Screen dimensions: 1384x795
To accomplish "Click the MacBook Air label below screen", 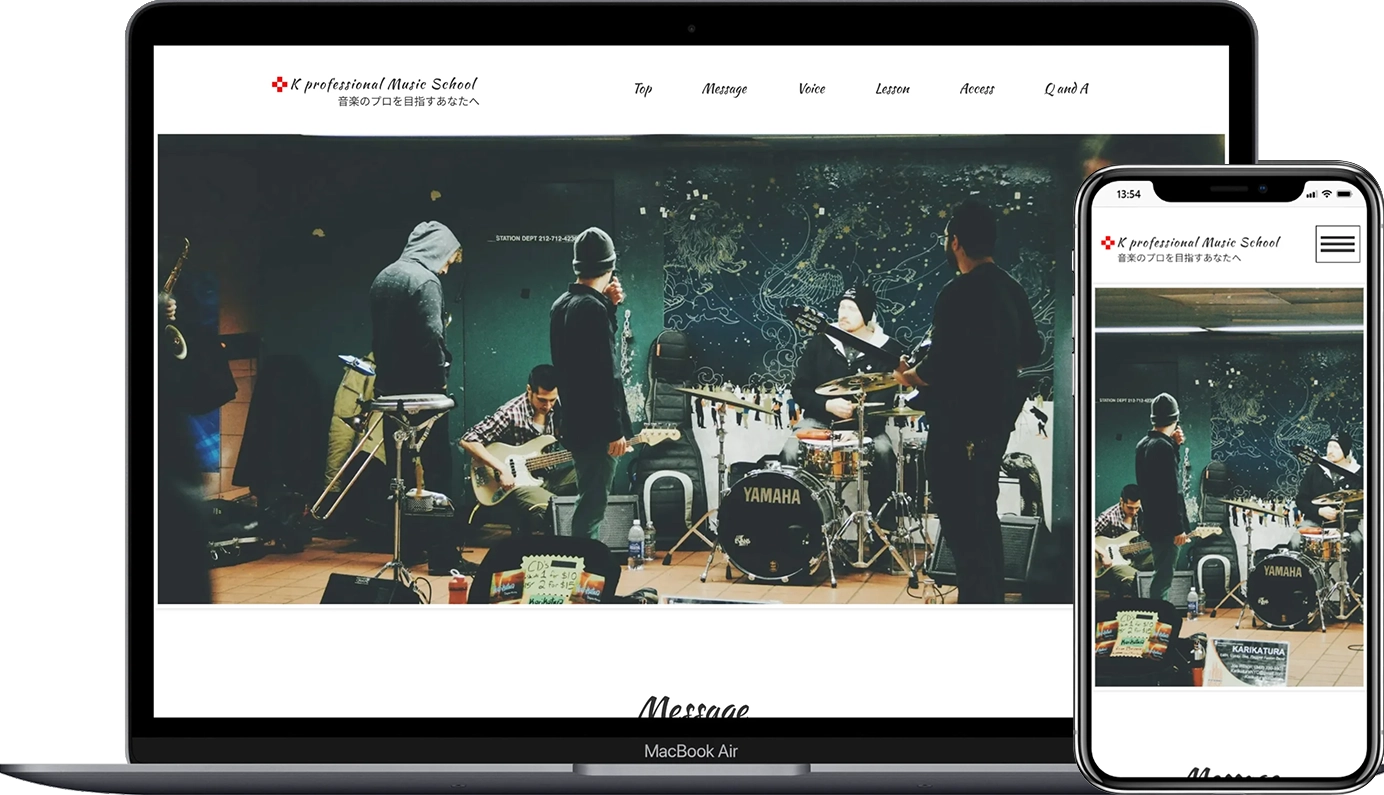I will (691, 751).
